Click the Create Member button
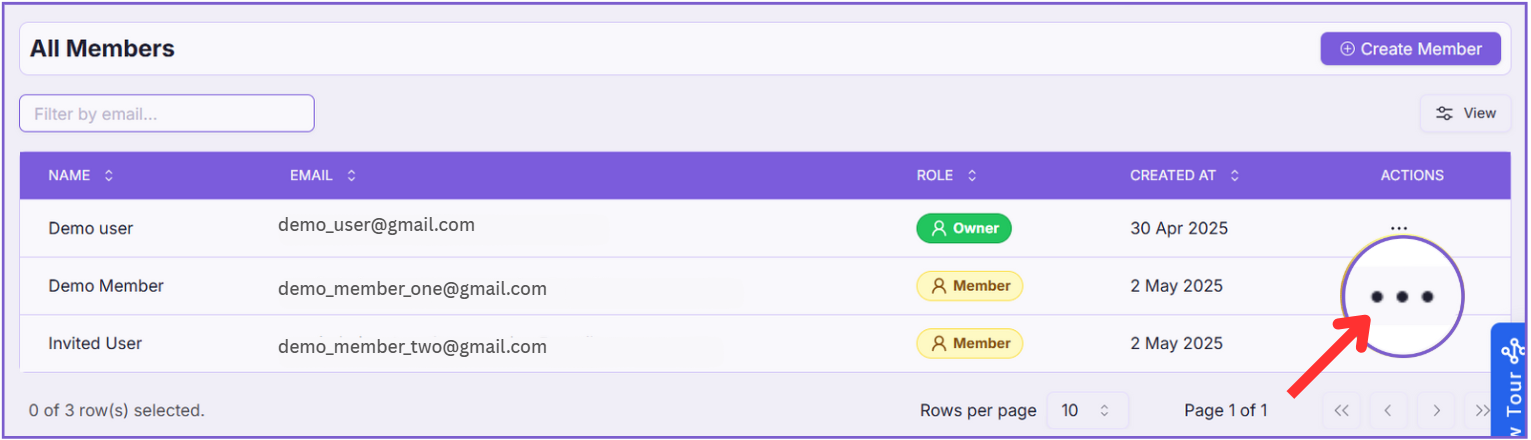The image size is (1531, 440). click(1410, 49)
